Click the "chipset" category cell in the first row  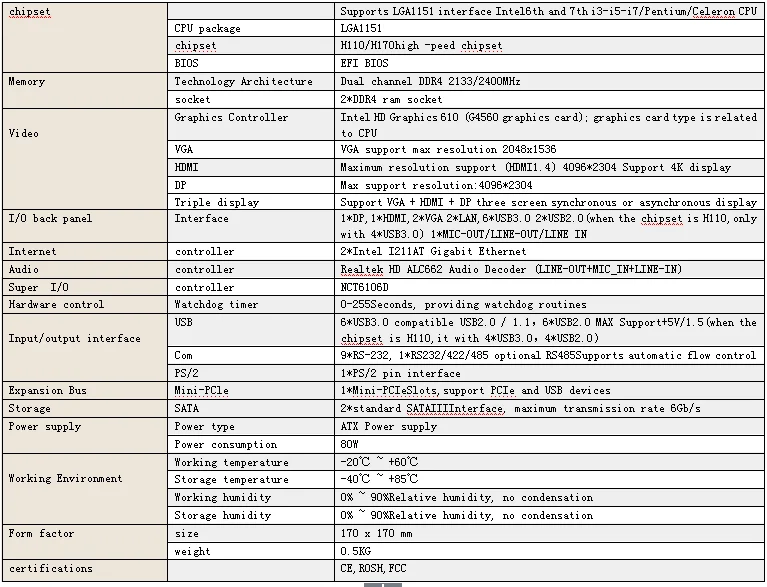pyautogui.click(x=29, y=12)
